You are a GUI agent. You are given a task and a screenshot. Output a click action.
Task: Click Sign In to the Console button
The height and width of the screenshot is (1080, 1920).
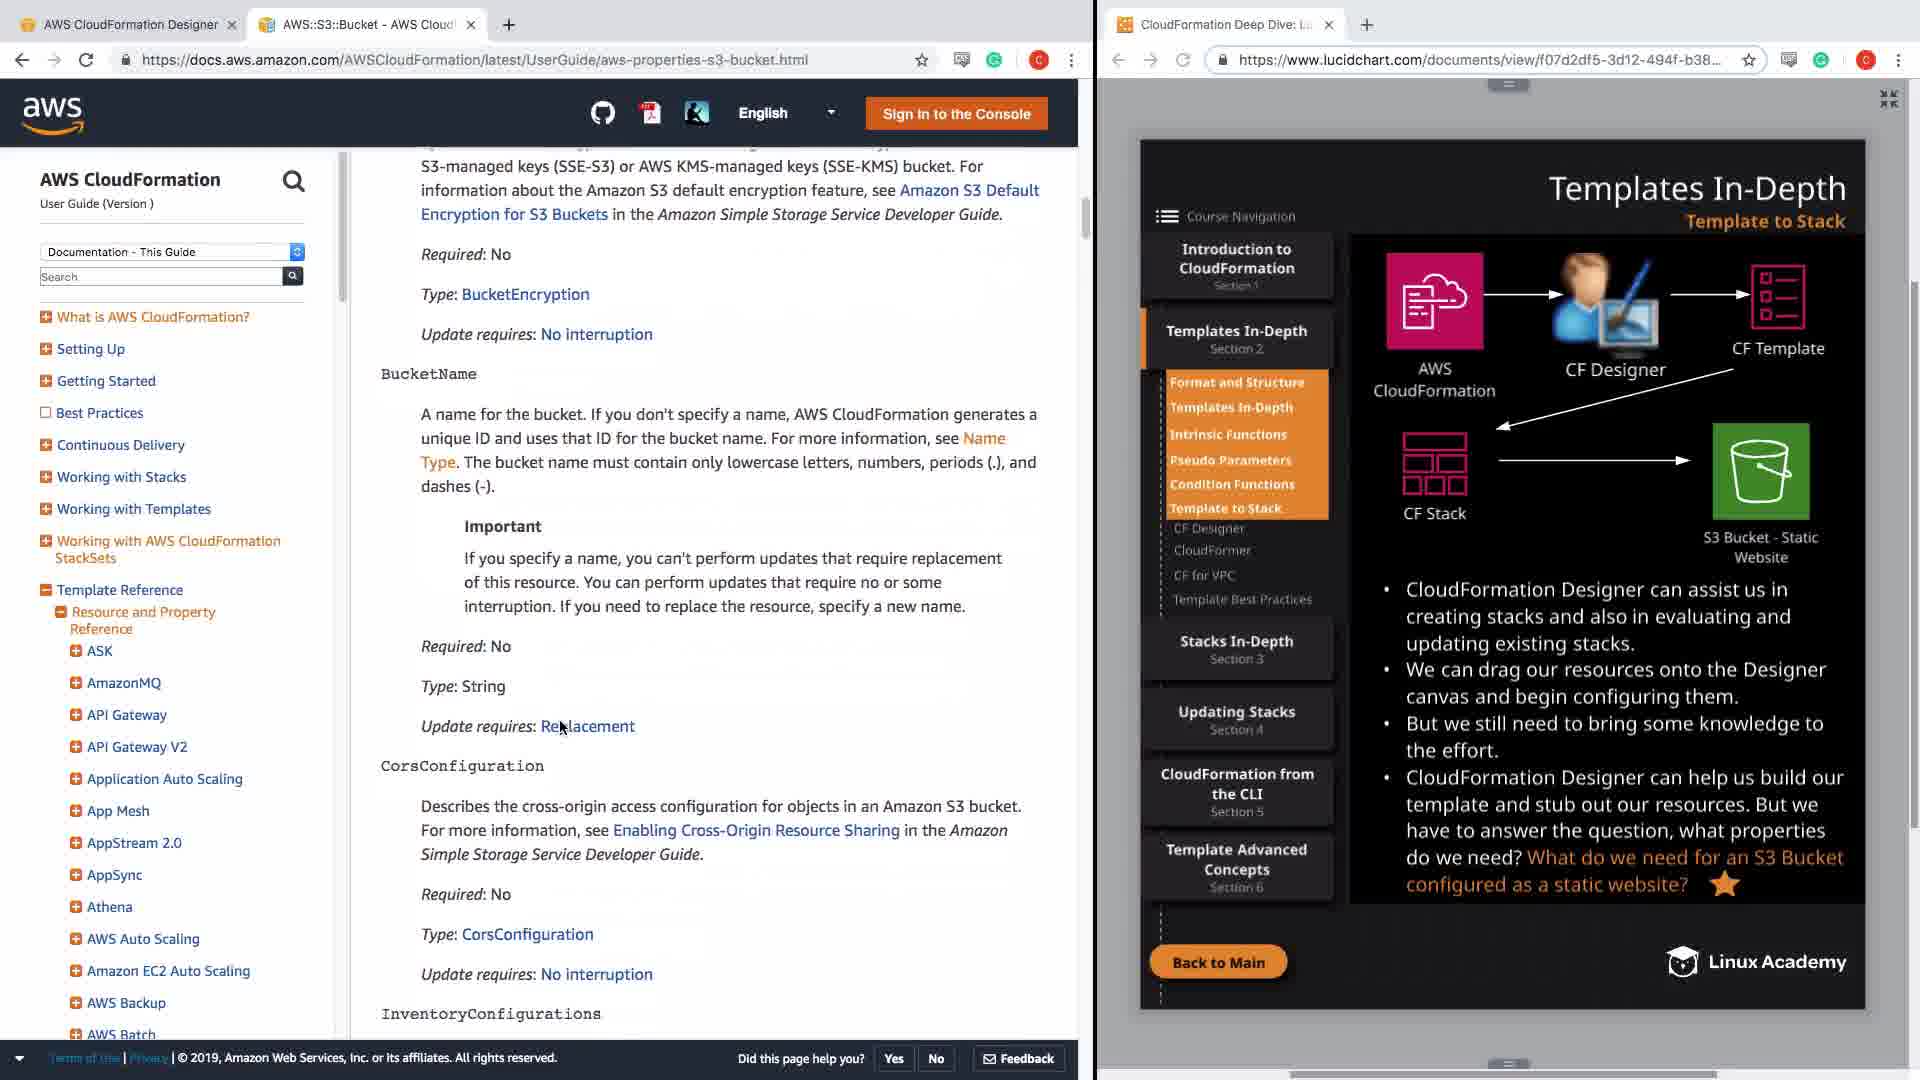(x=956, y=114)
